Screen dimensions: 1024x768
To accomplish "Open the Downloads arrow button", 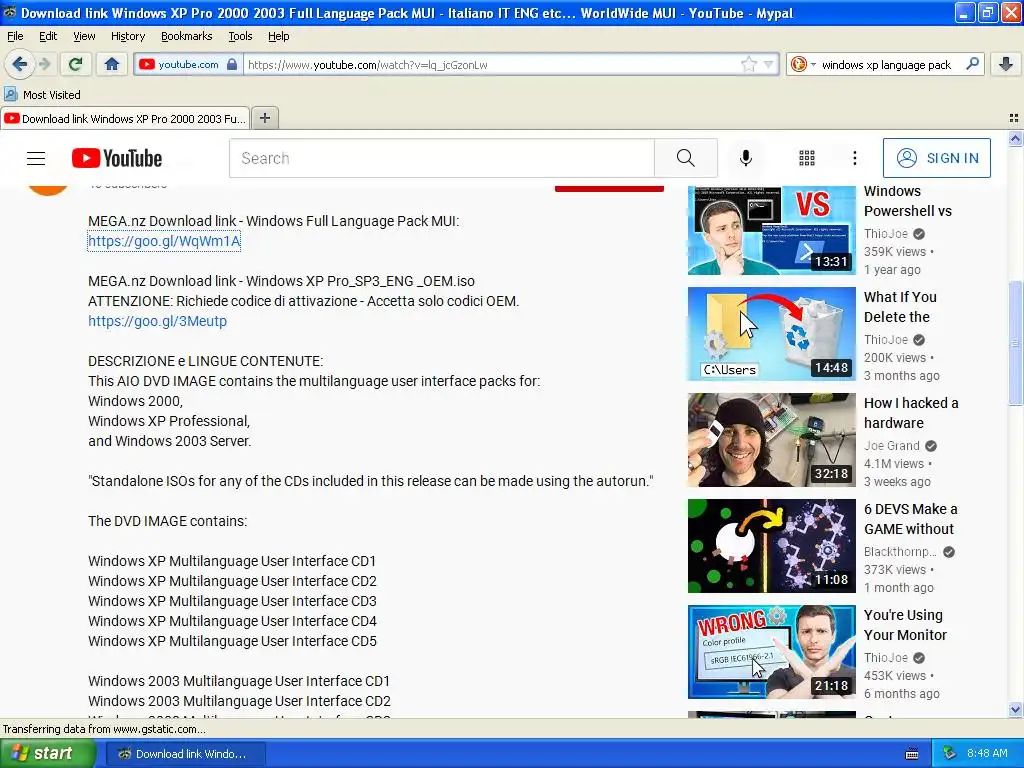I will 1006,64.
